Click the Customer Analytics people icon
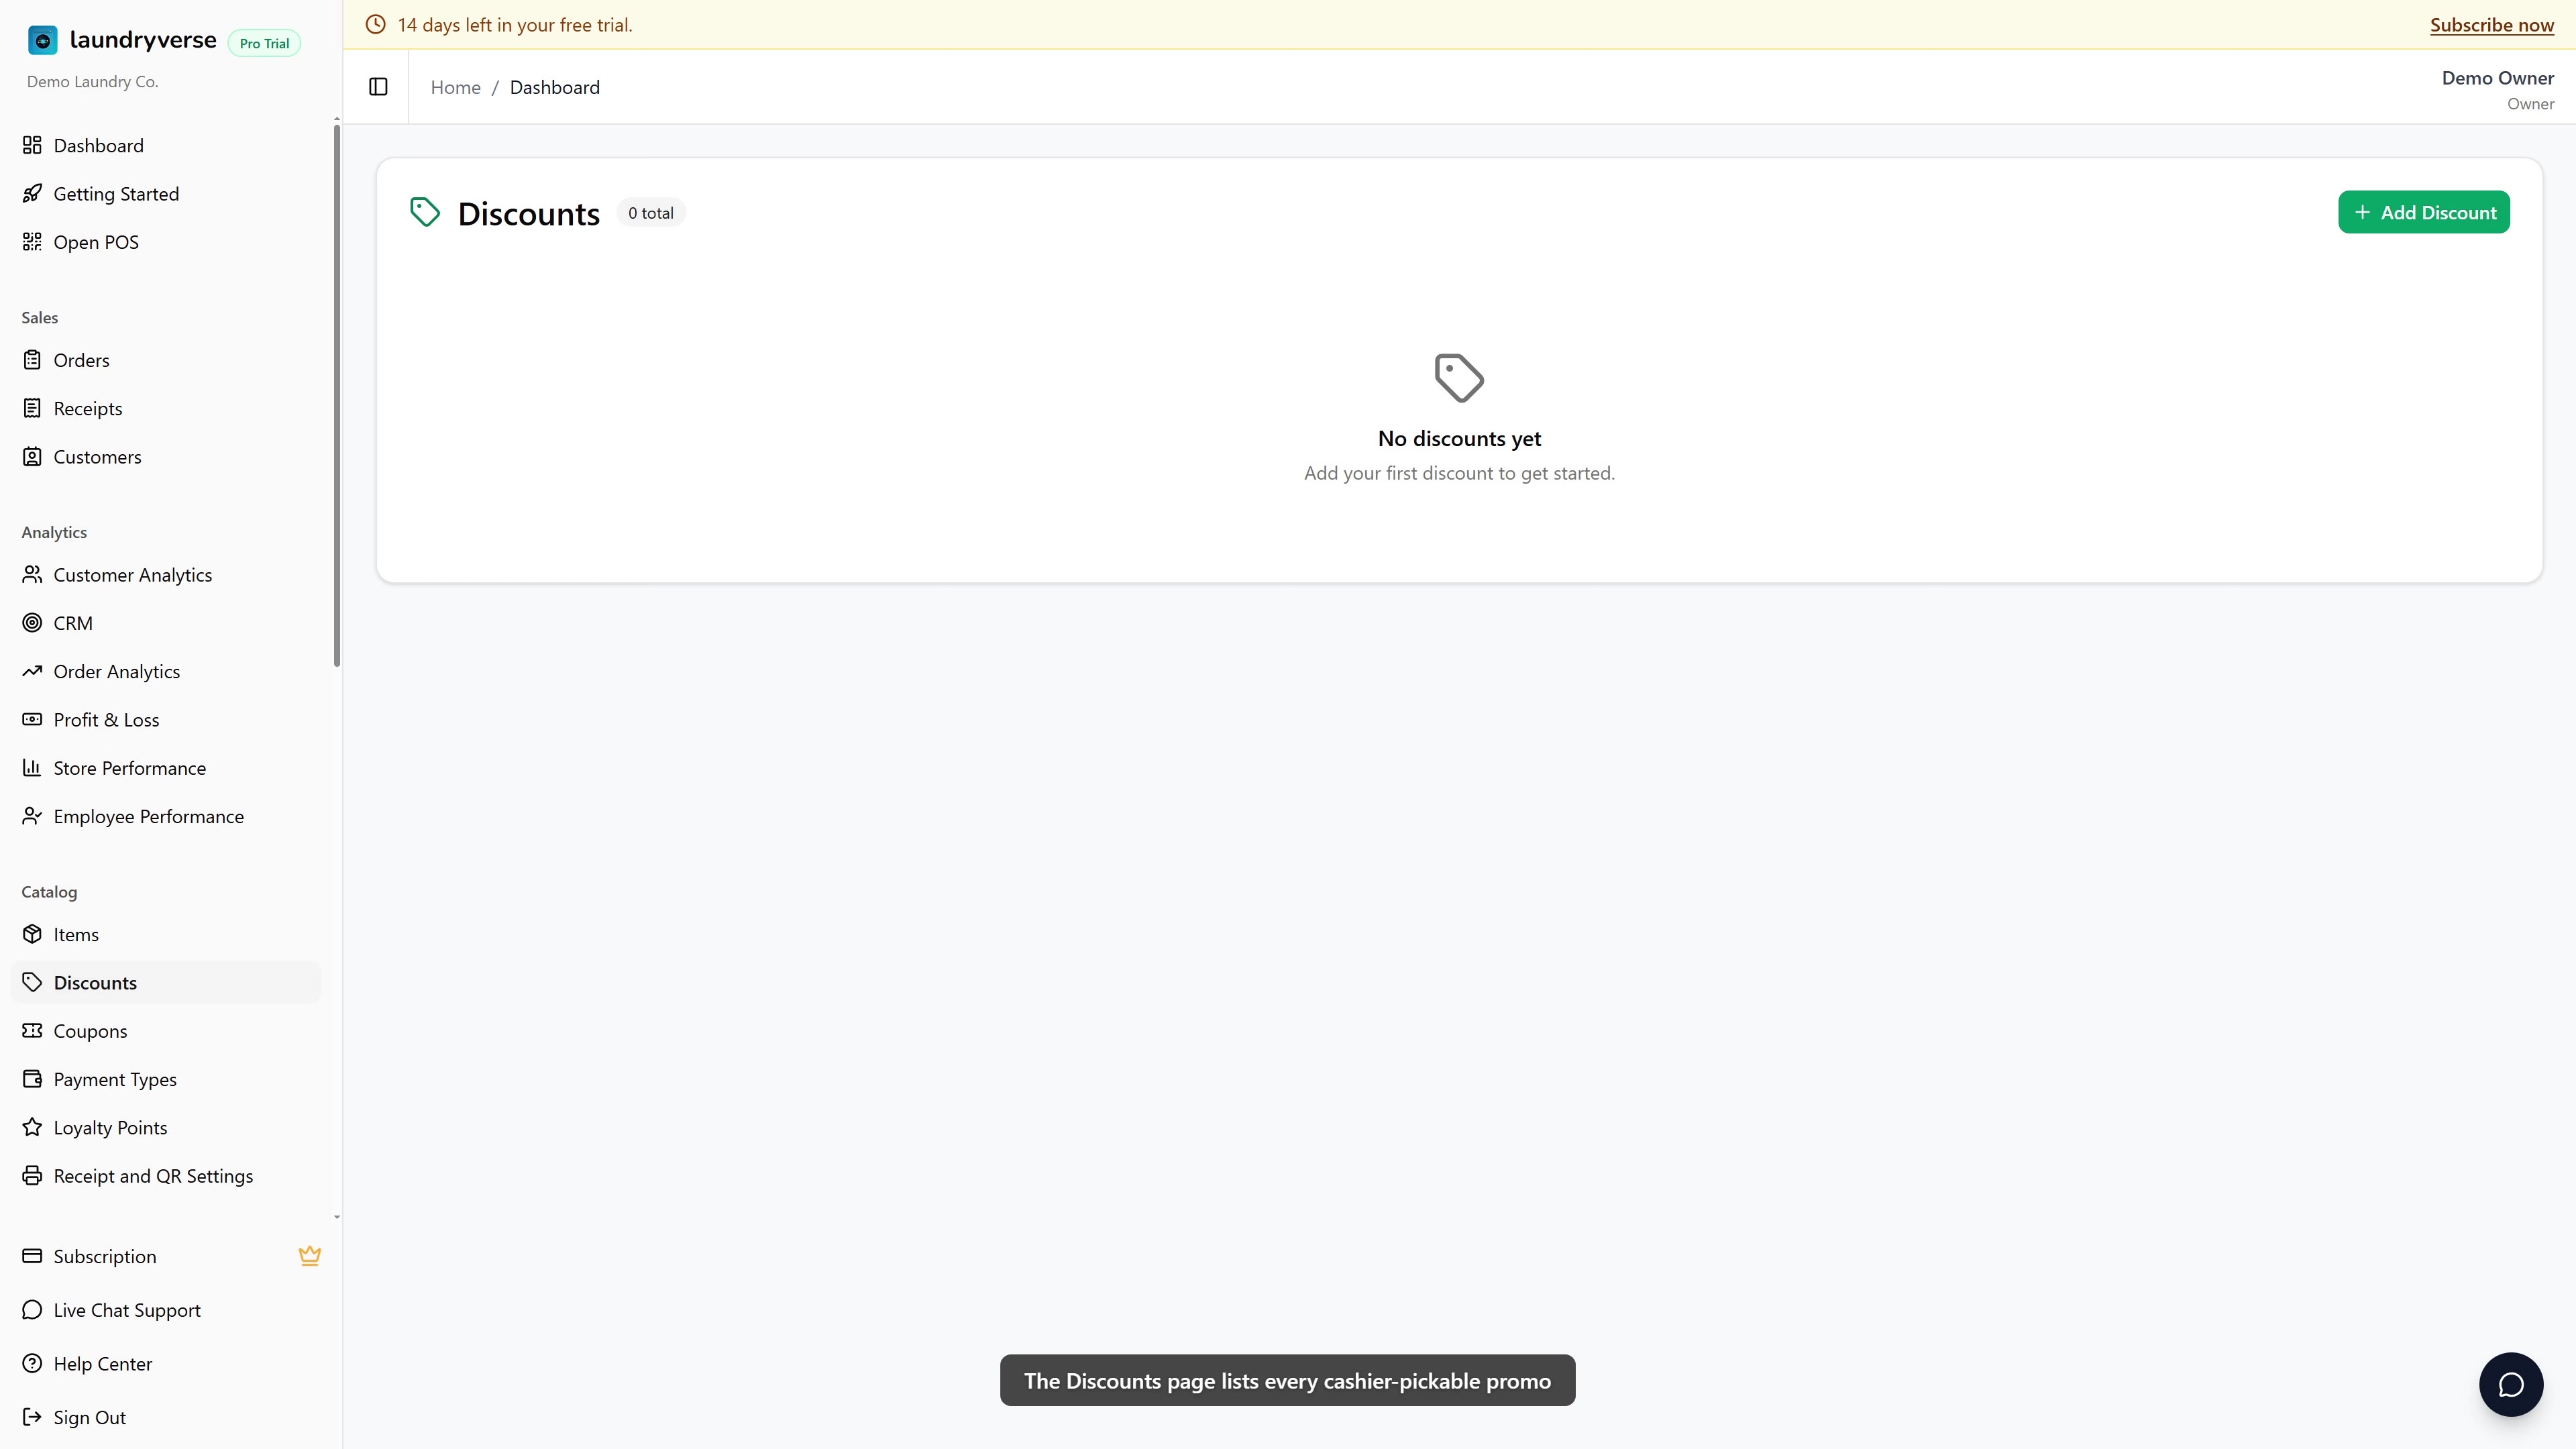The width and height of the screenshot is (2576, 1449). coord(32,575)
